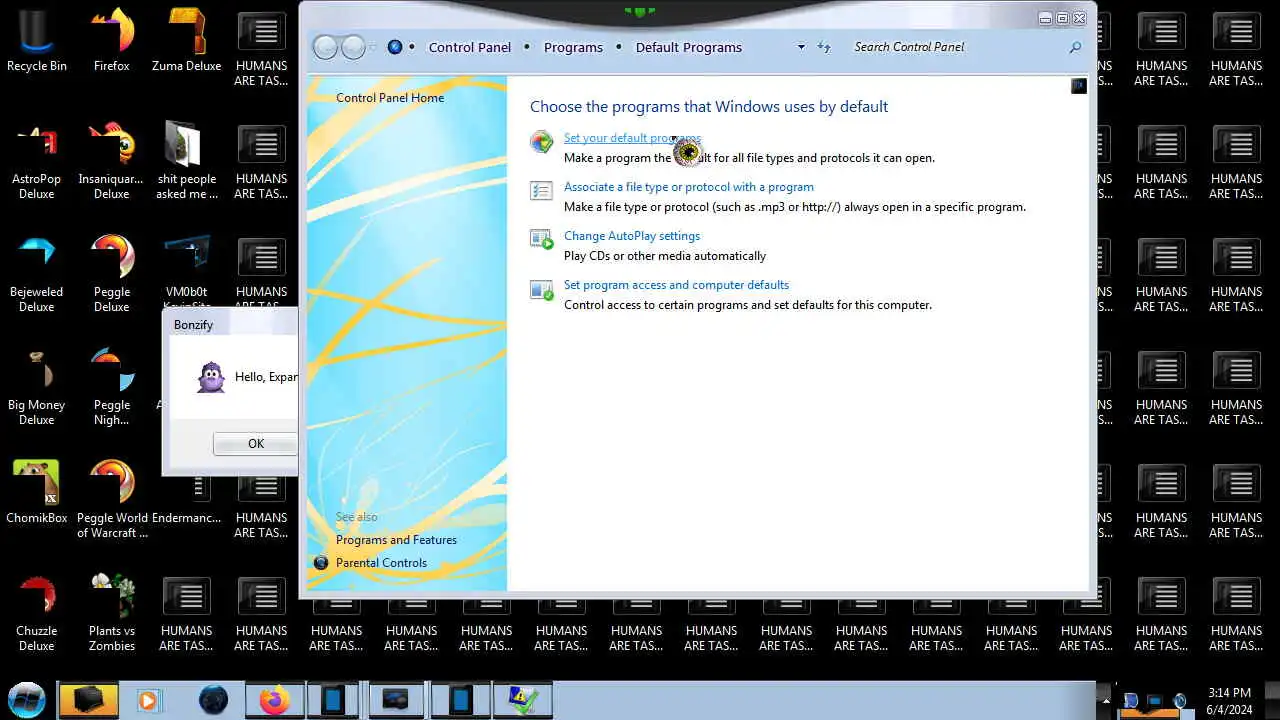Image resolution: width=1280 pixels, height=720 pixels.
Task: Click the Control Panel breadcrumb
Action: pos(470,47)
